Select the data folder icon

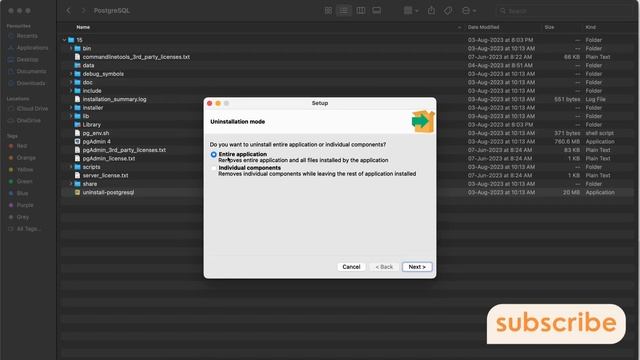(77, 65)
